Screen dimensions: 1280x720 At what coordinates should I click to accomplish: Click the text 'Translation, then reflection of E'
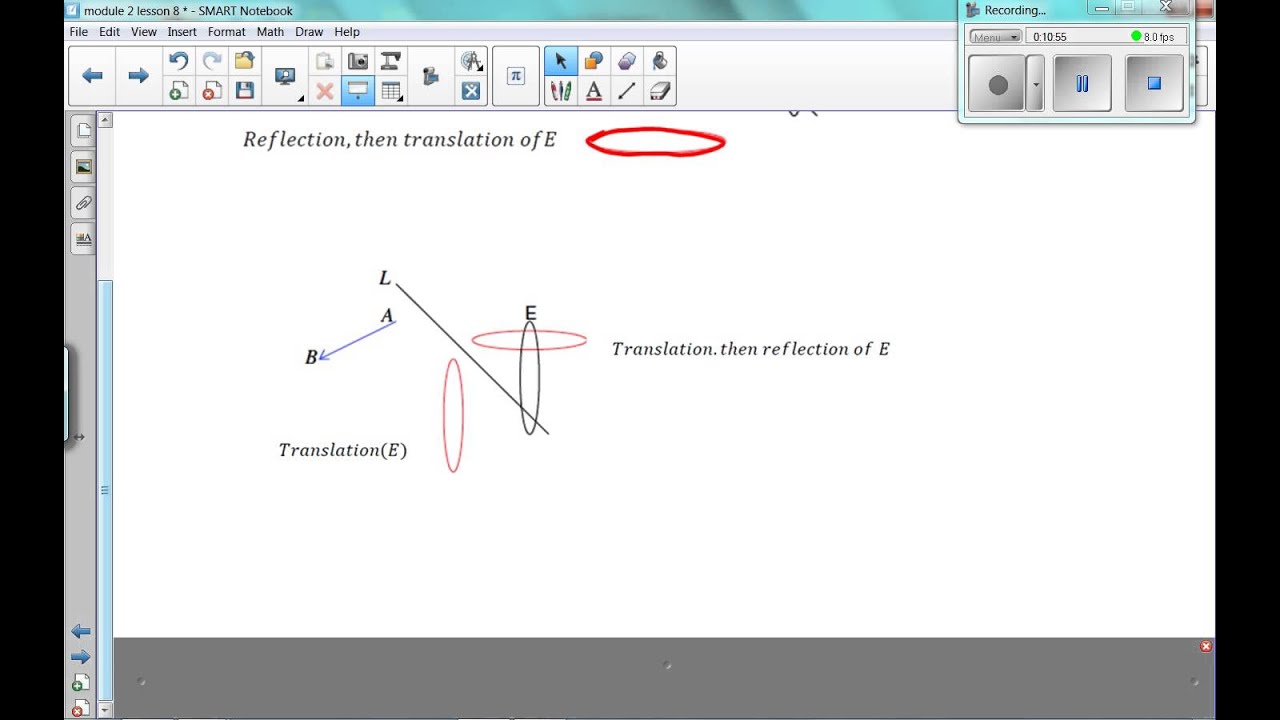point(750,349)
